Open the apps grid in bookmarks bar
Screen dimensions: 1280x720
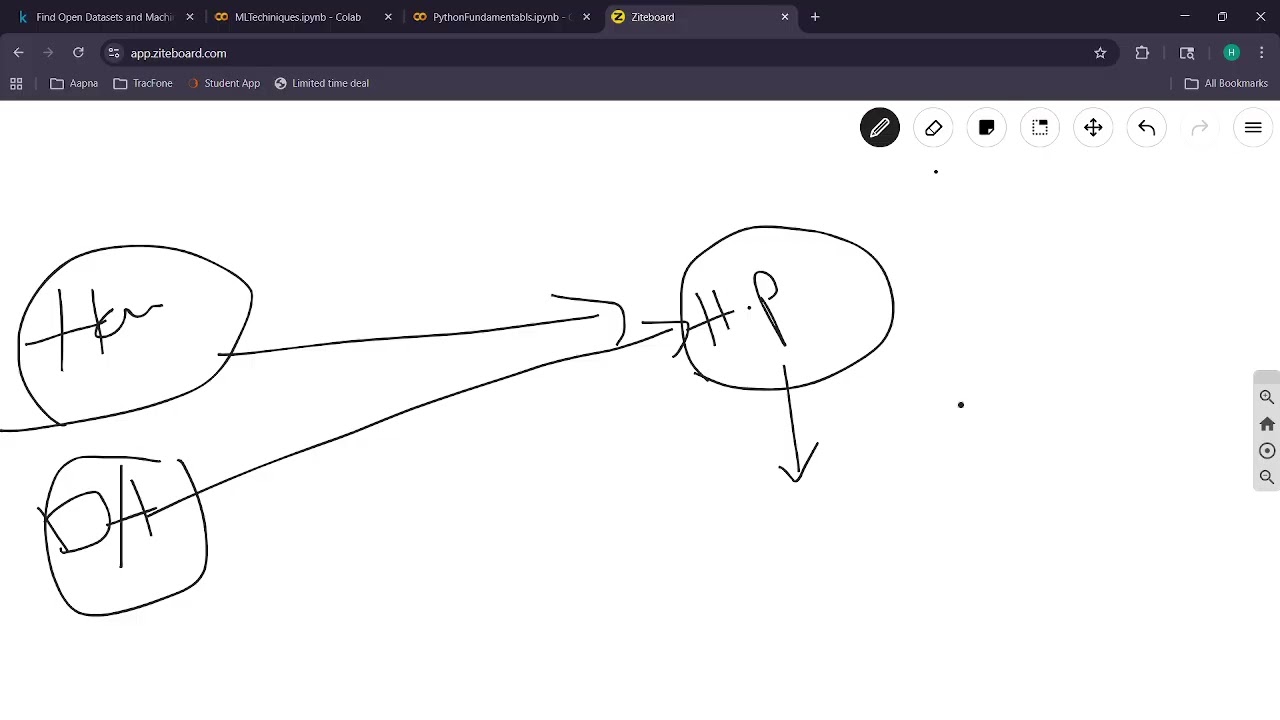tap(16, 83)
